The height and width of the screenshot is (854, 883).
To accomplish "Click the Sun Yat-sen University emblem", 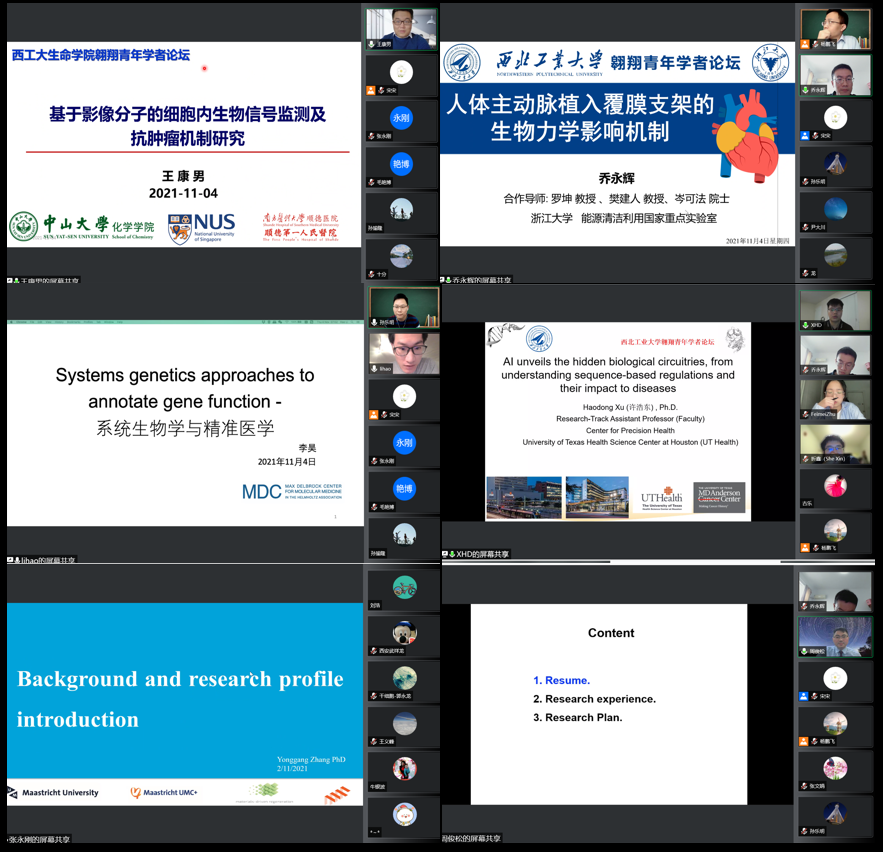I will coord(23,227).
